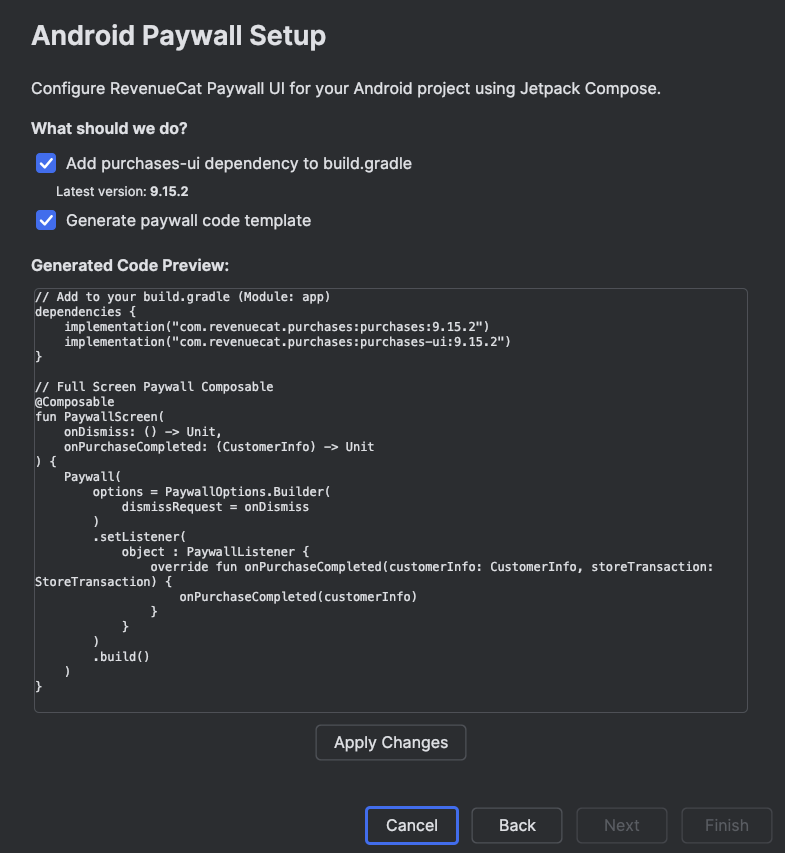Click the greyed-out Next button
Screen dimensions: 785x853
[621, 825]
